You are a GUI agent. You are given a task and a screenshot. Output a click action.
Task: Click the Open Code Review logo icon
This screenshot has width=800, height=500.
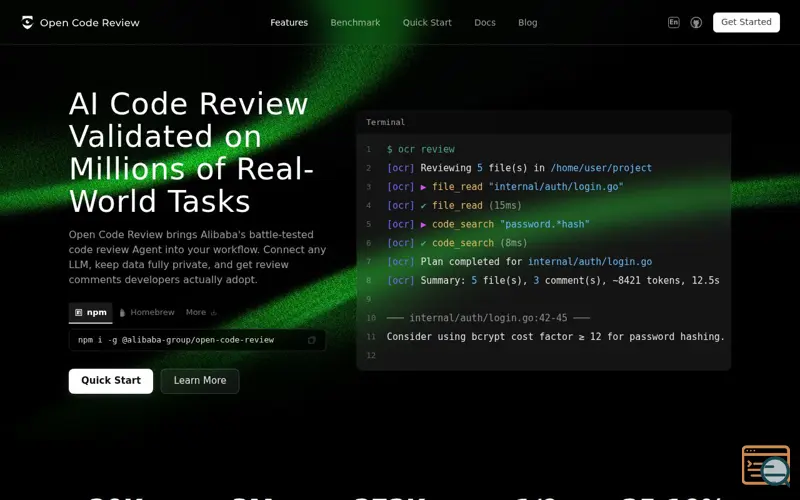tap(28, 22)
